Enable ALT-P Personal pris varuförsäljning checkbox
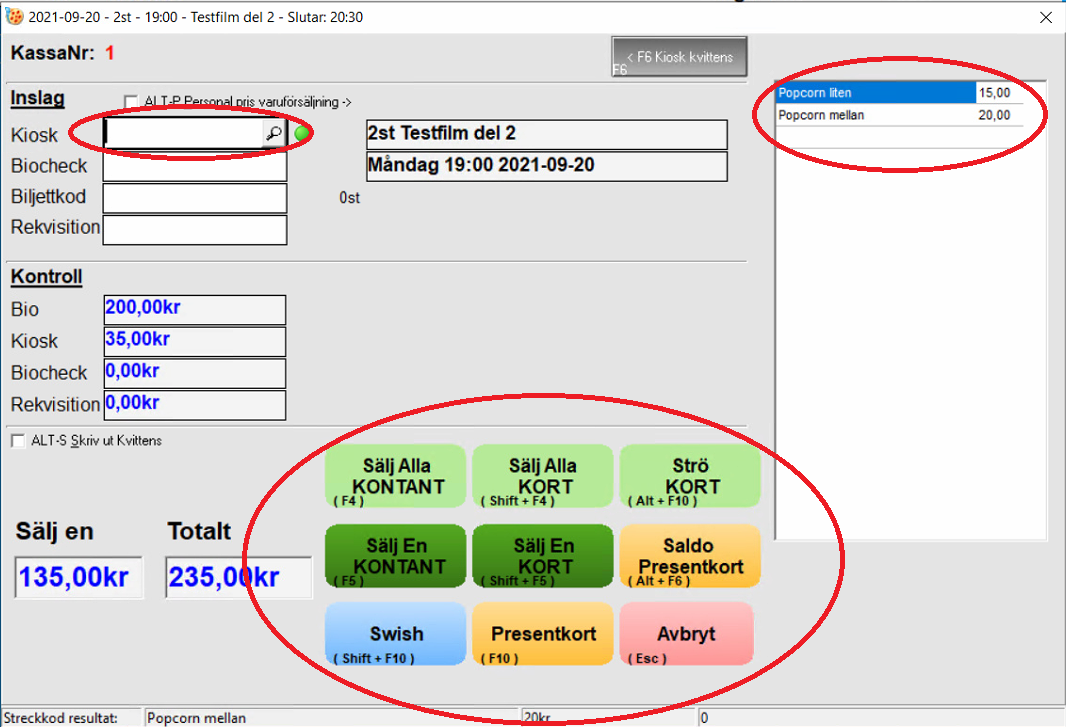Image resolution: width=1066 pixels, height=727 pixels. pos(130,102)
